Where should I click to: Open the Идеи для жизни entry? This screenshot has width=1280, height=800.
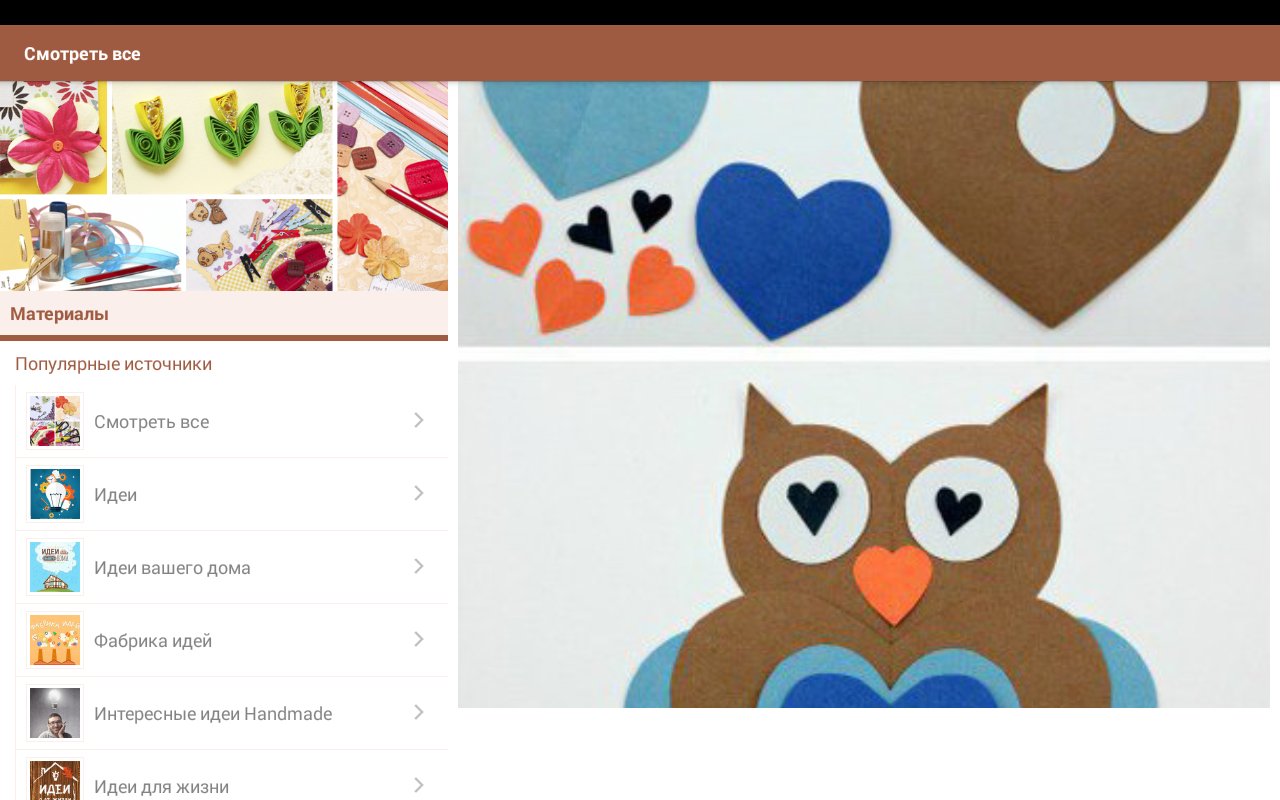(232, 781)
